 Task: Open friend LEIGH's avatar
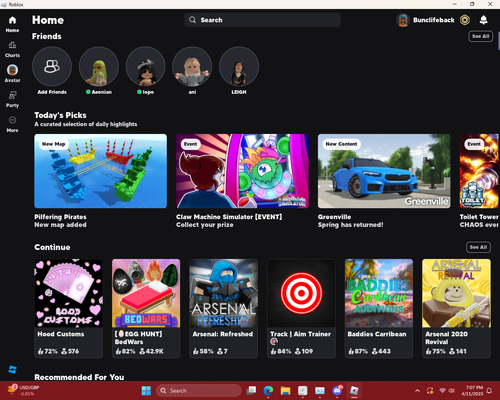pos(239,66)
